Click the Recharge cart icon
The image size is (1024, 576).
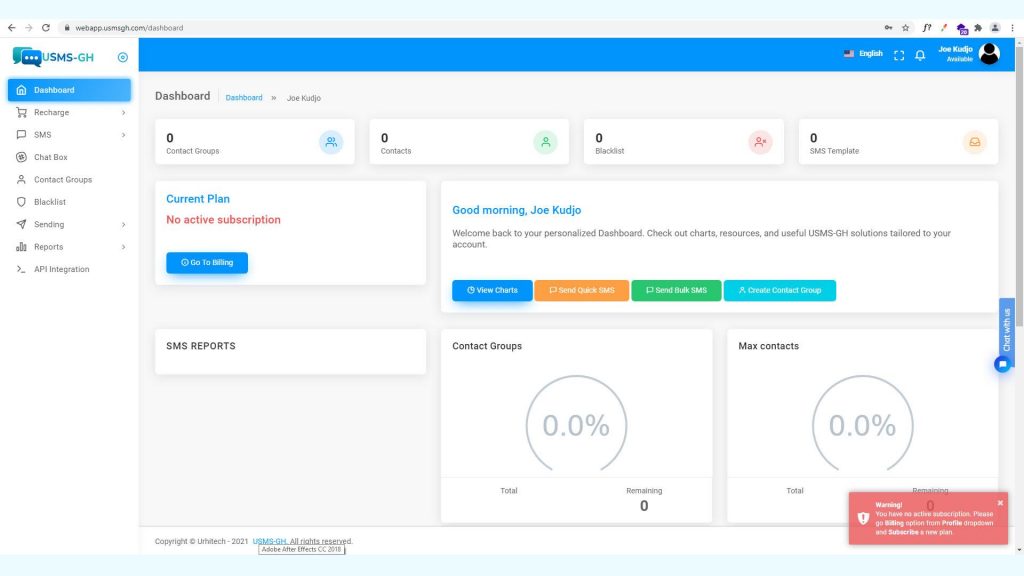tap(22, 112)
